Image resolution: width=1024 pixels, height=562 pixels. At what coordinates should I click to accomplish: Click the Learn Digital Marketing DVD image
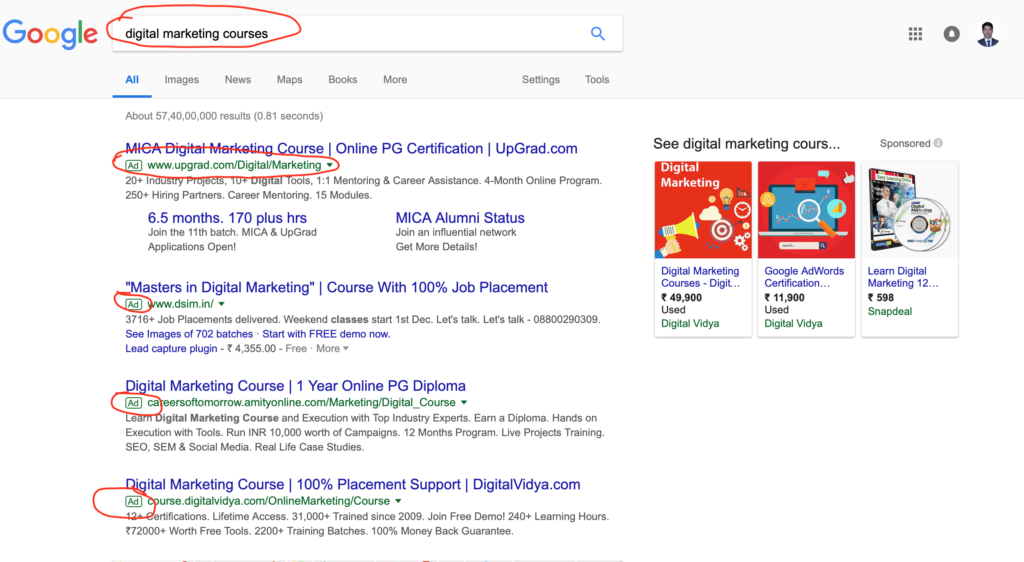(909, 210)
